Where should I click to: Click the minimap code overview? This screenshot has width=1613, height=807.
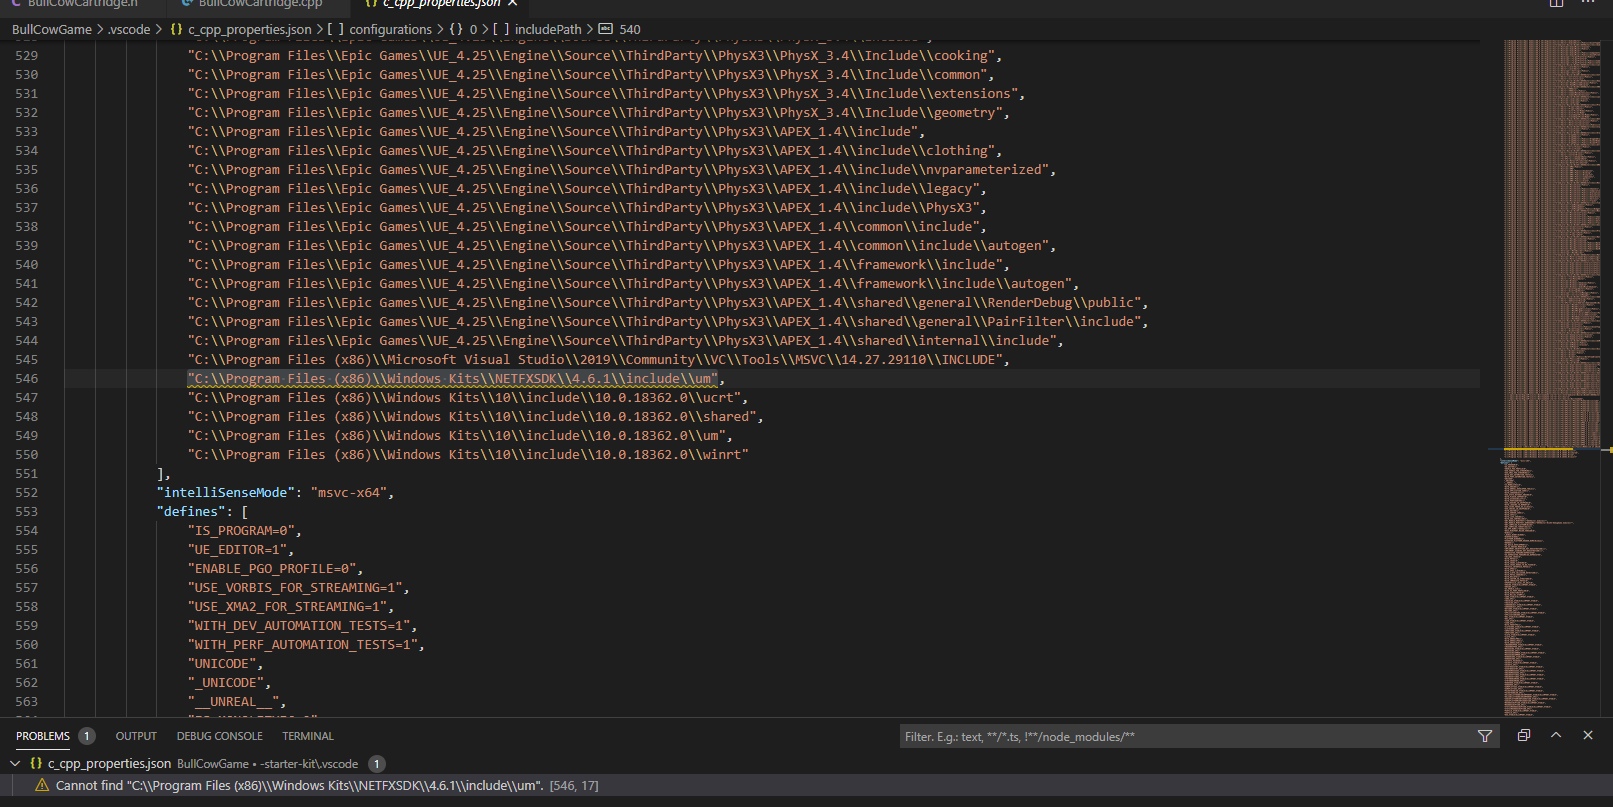click(x=1551, y=378)
